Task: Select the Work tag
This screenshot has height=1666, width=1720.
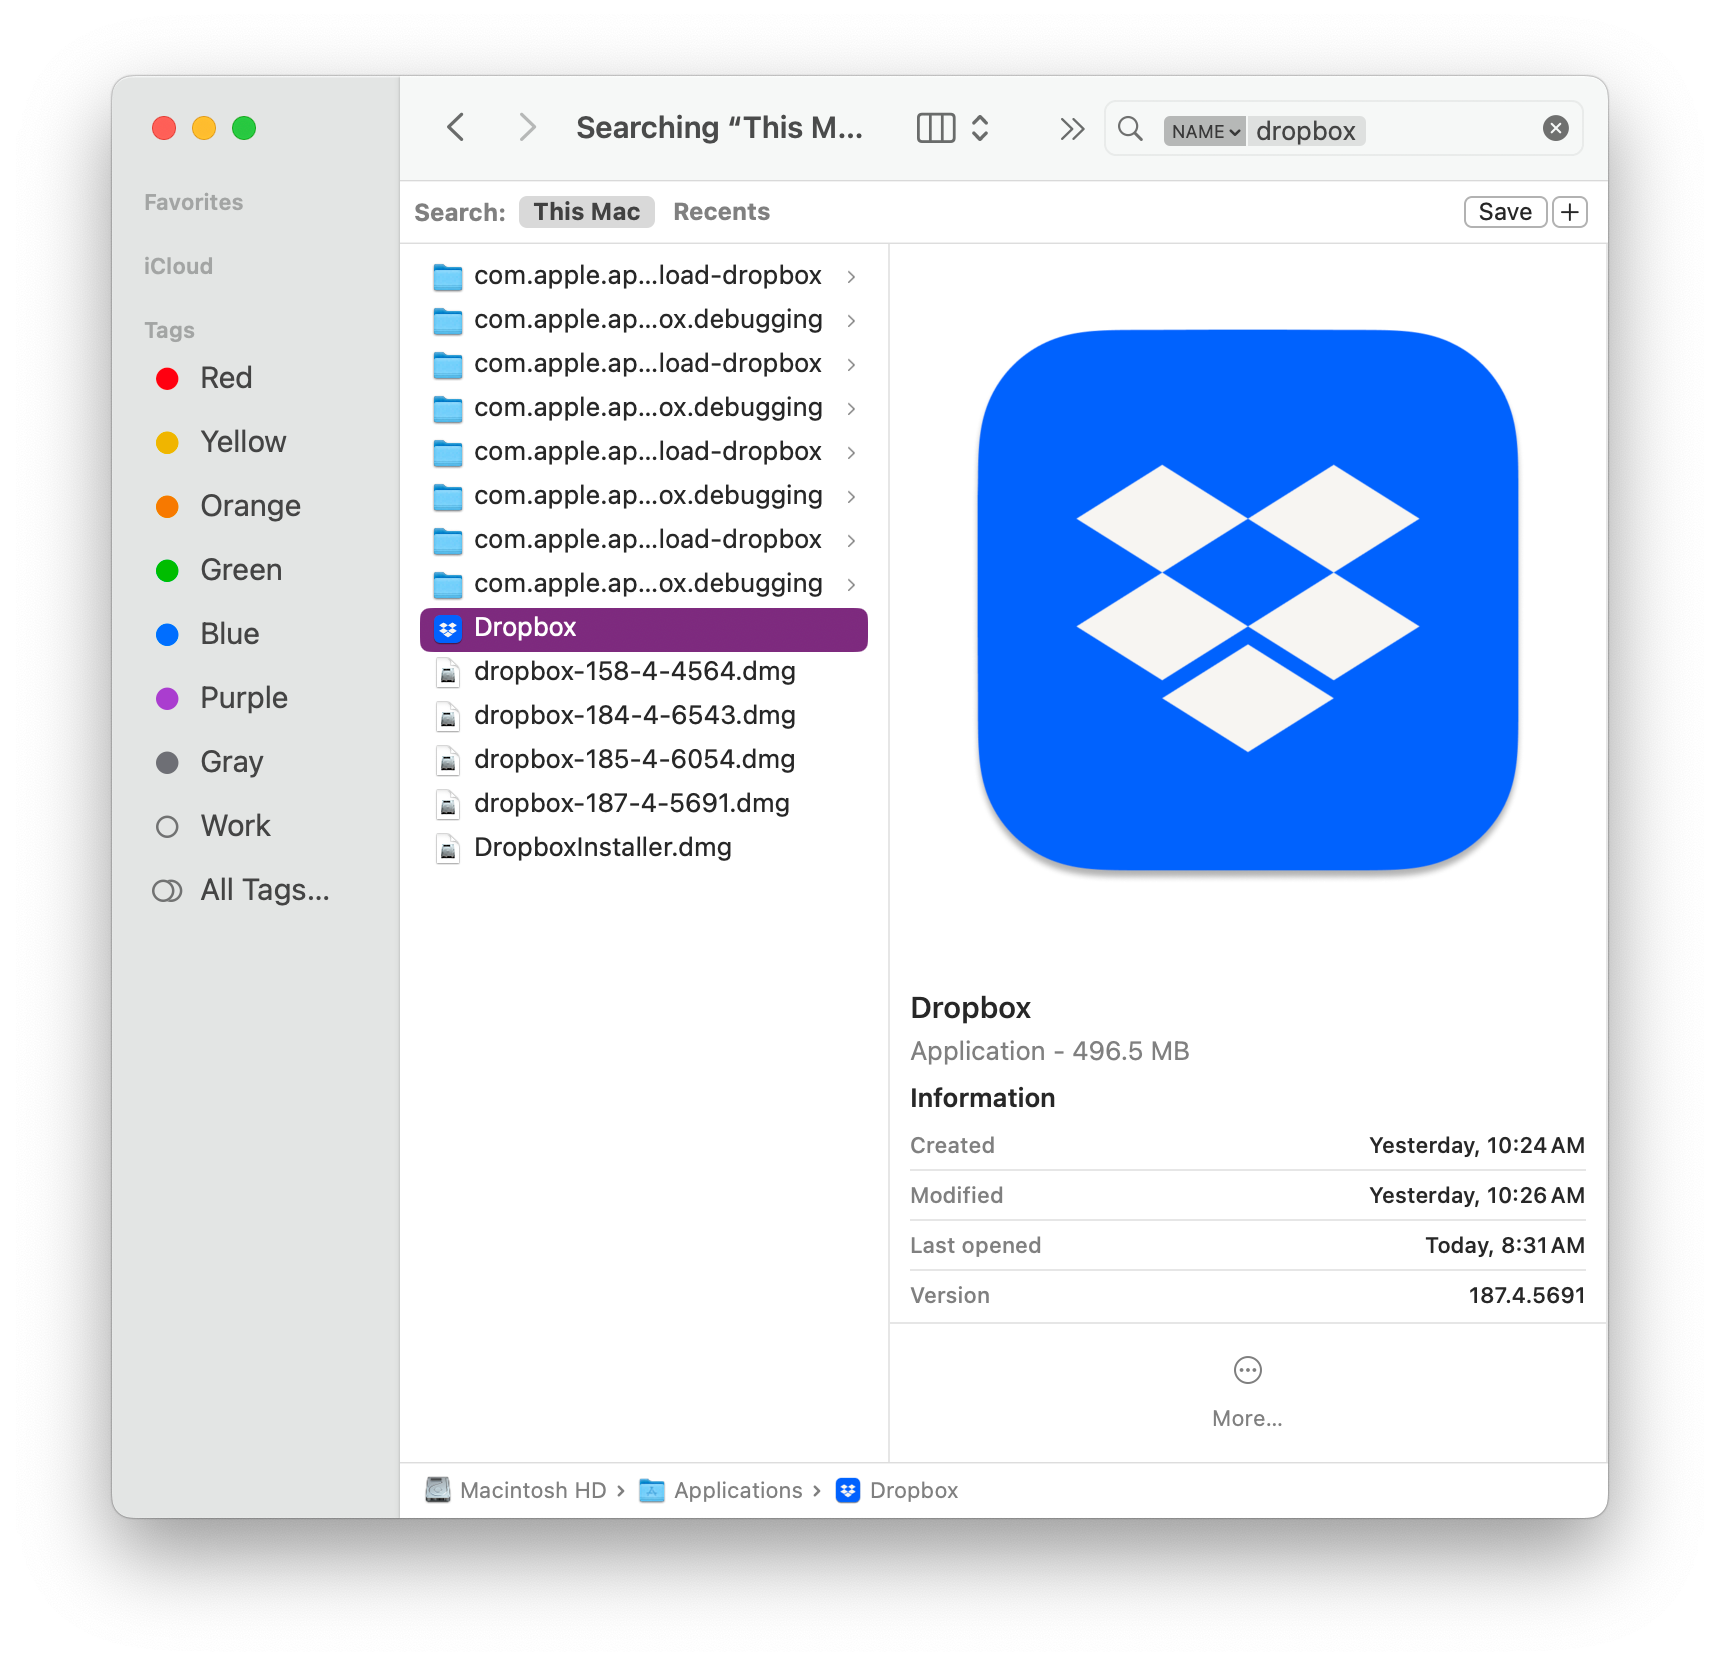Action: (236, 826)
